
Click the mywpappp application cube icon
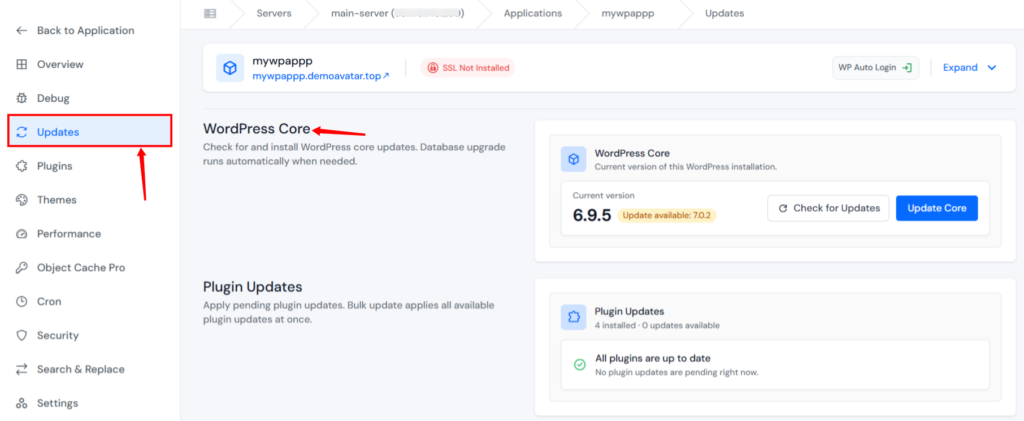(x=230, y=68)
